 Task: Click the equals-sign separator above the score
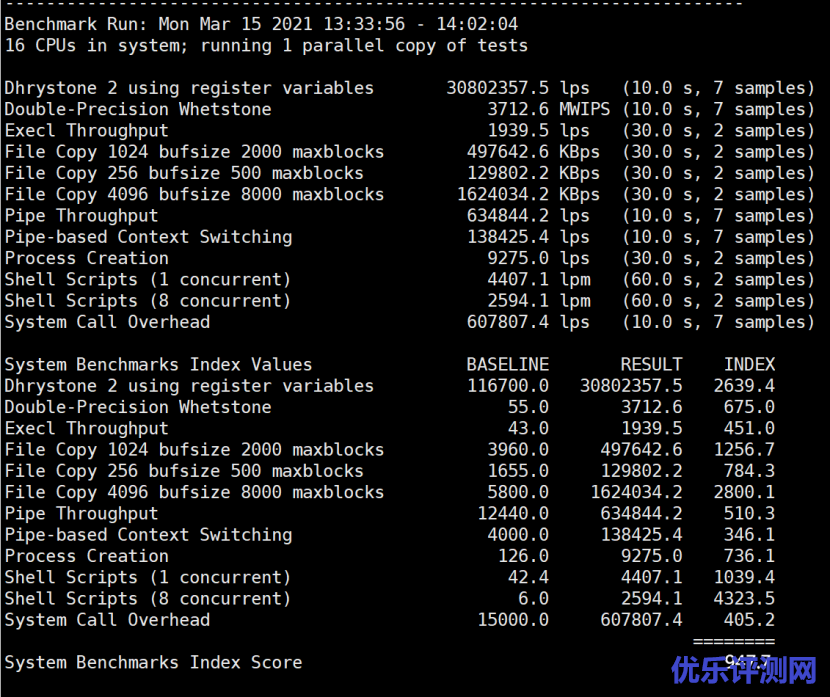click(x=733, y=640)
